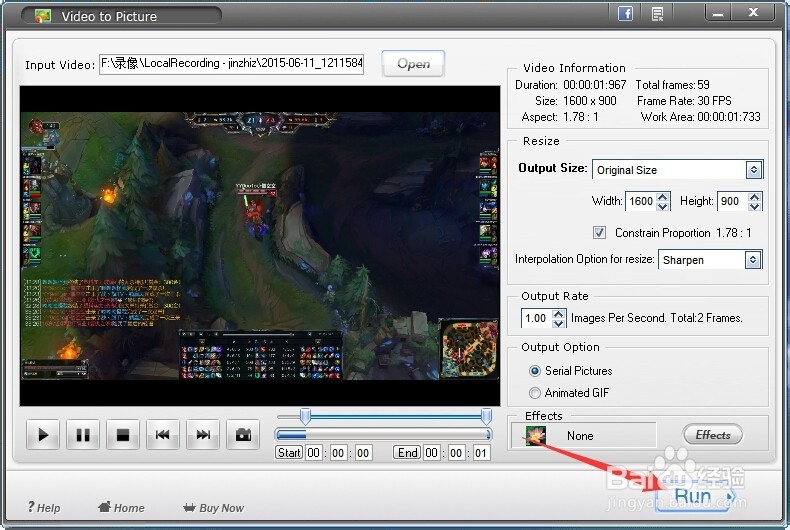This screenshot has width=790, height=530.
Task: Decrease Height with down arrow
Action: 754,206
